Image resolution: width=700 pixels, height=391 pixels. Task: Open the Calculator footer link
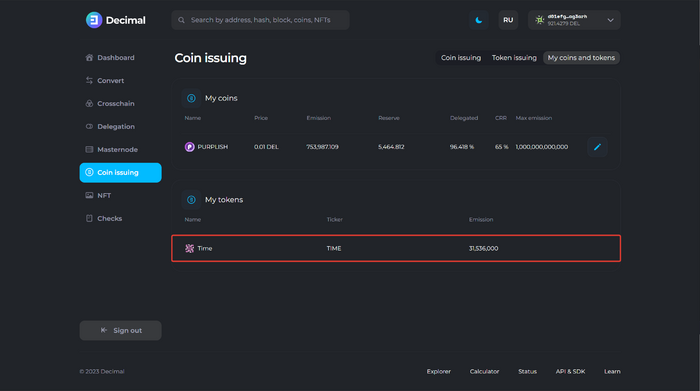pos(484,371)
